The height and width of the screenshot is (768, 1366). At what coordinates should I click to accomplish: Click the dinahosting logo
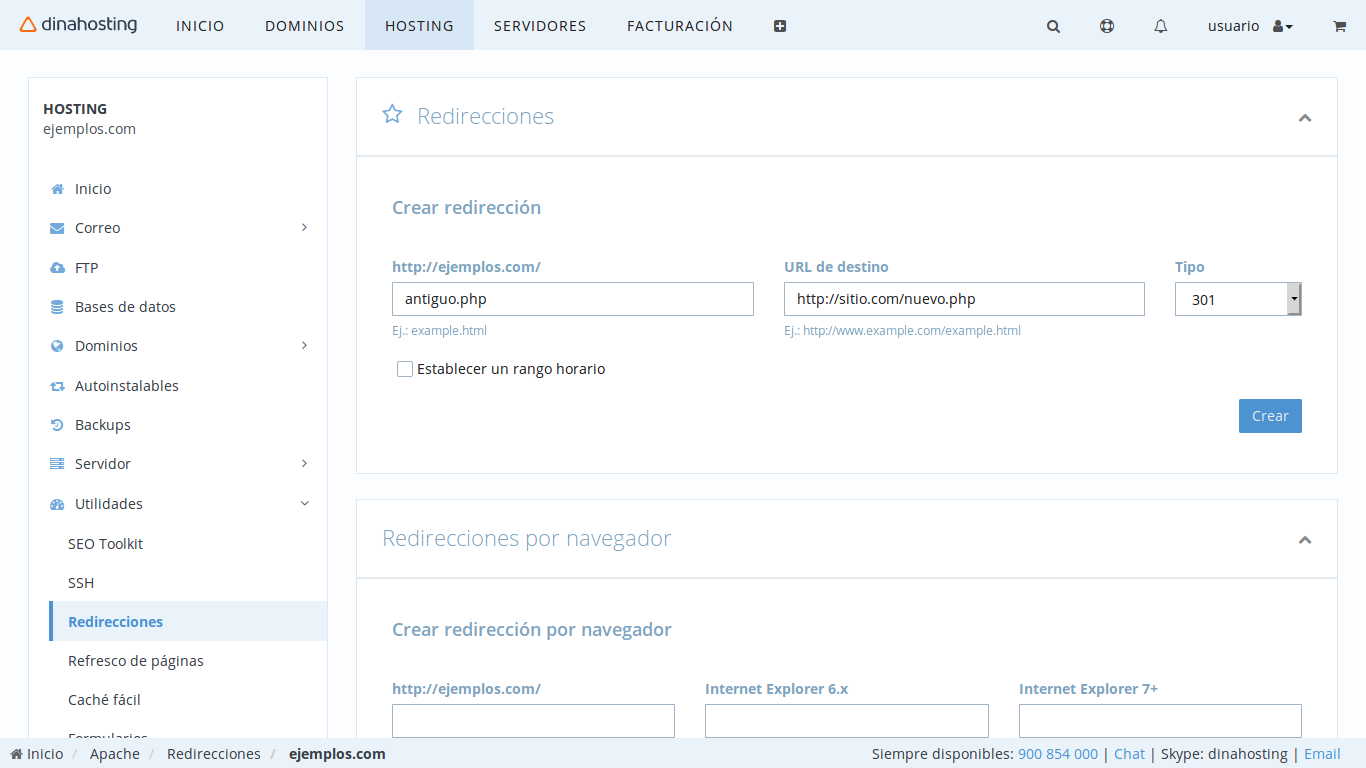(79, 25)
